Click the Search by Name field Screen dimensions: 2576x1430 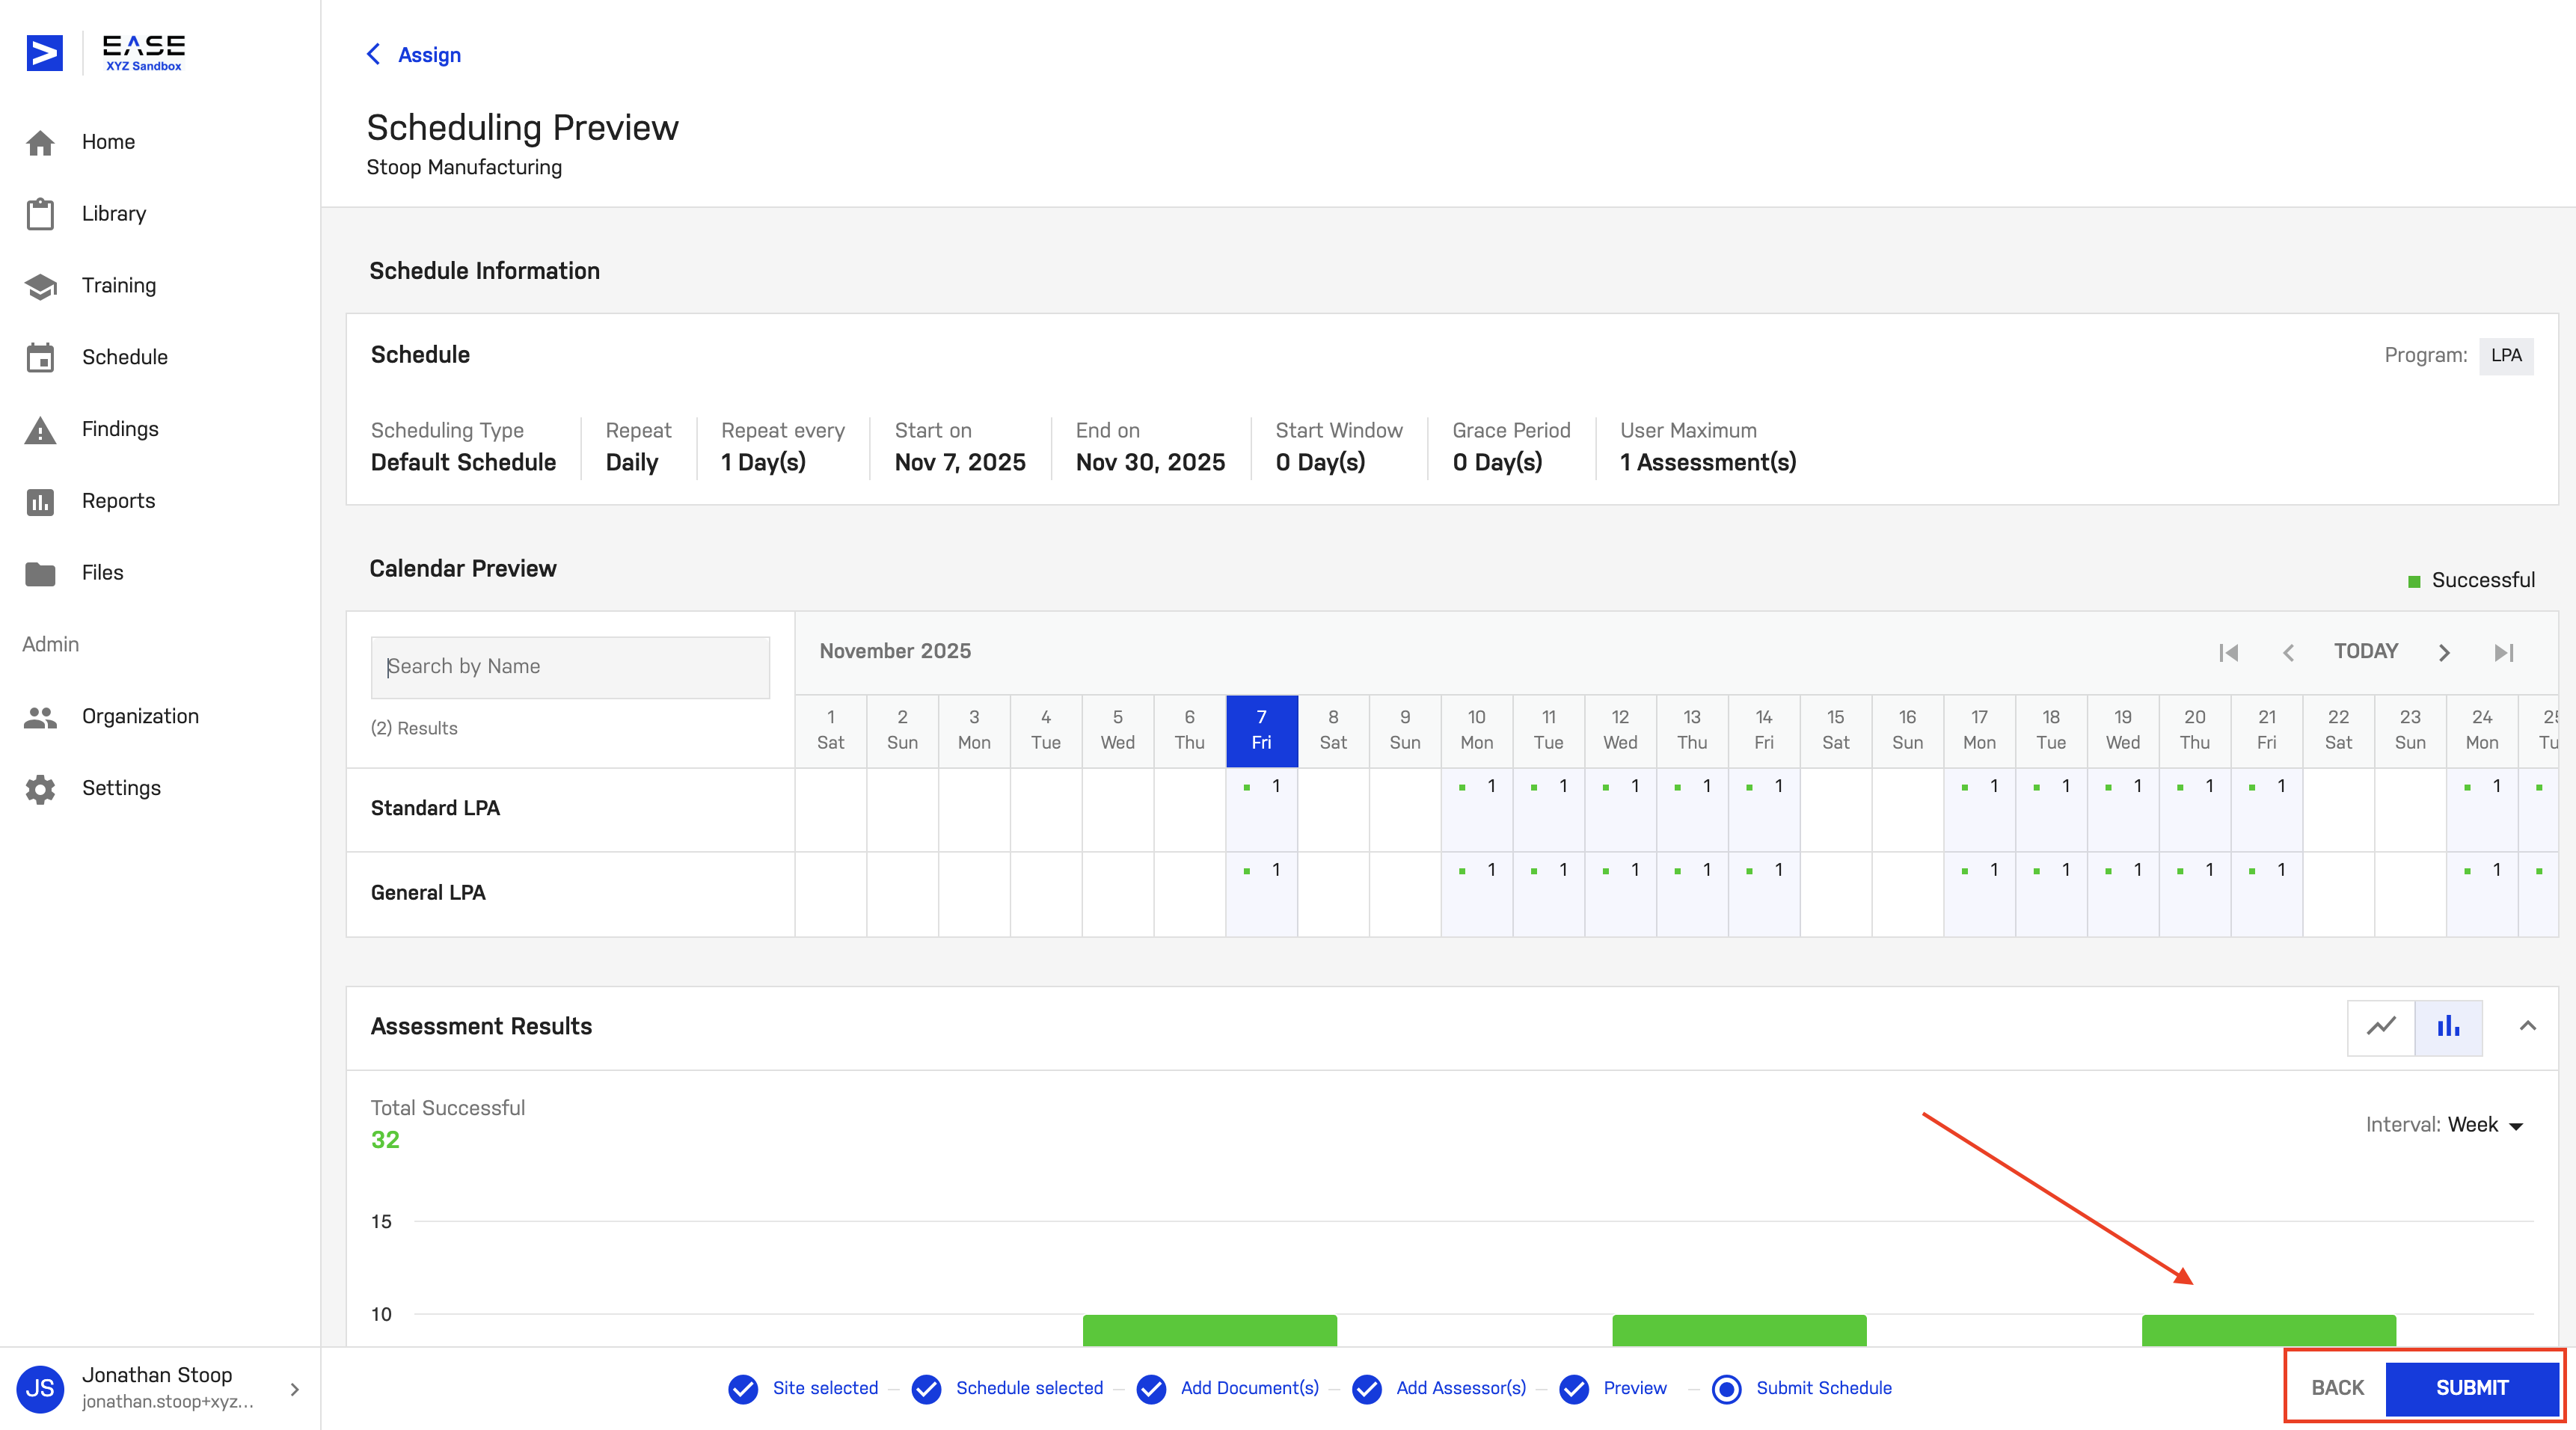click(569, 666)
